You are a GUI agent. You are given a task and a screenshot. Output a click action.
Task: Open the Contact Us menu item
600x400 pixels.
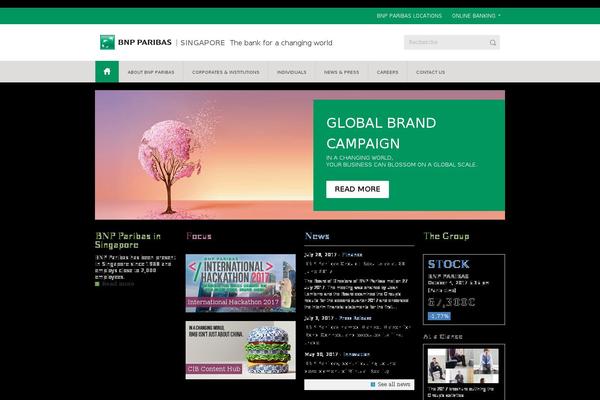point(430,72)
